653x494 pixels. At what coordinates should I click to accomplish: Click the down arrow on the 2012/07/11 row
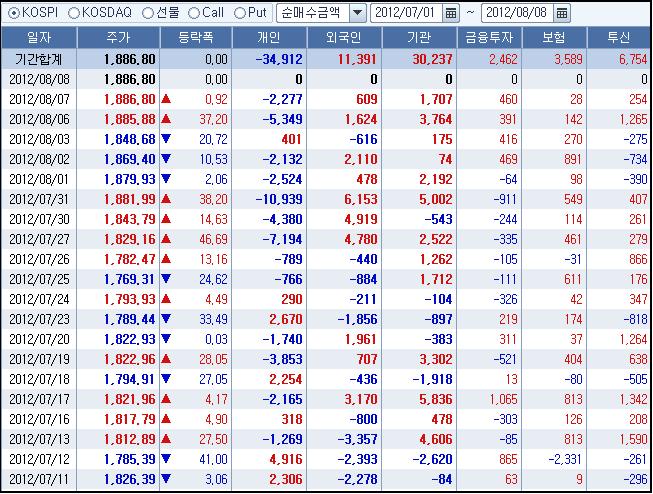click(166, 479)
